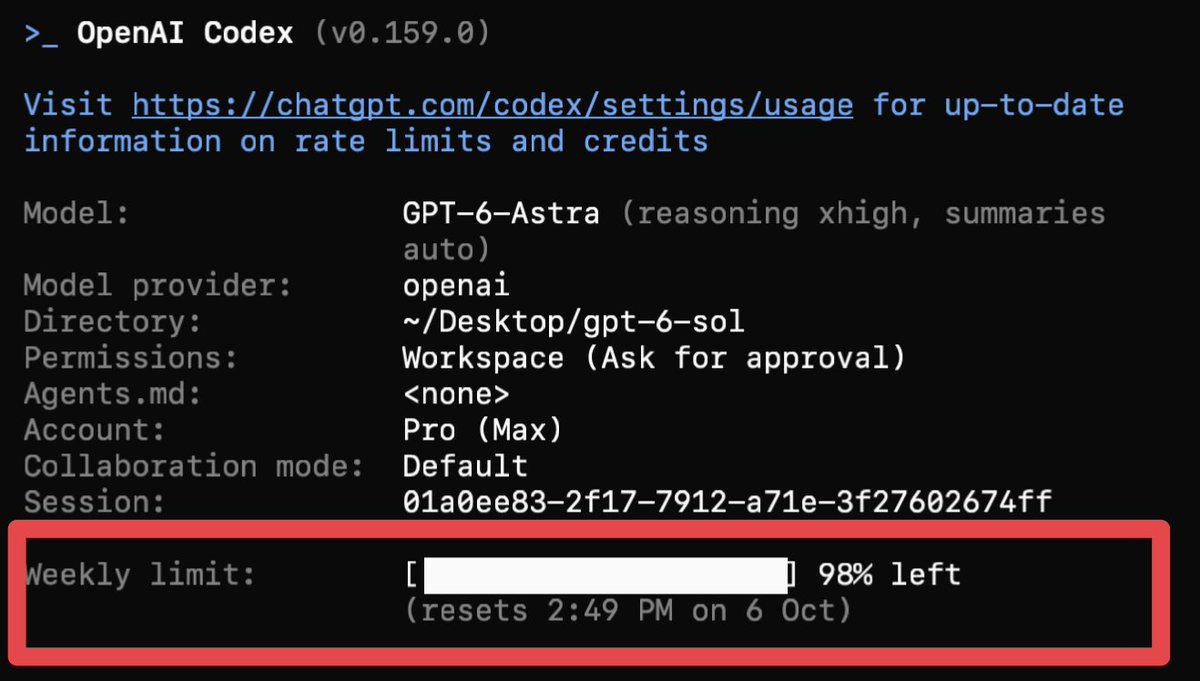This screenshot has width=1200, height=681.
Task: Click the white weekly limit progress bar
Action: pyautogui.click(x=606, y=574)
